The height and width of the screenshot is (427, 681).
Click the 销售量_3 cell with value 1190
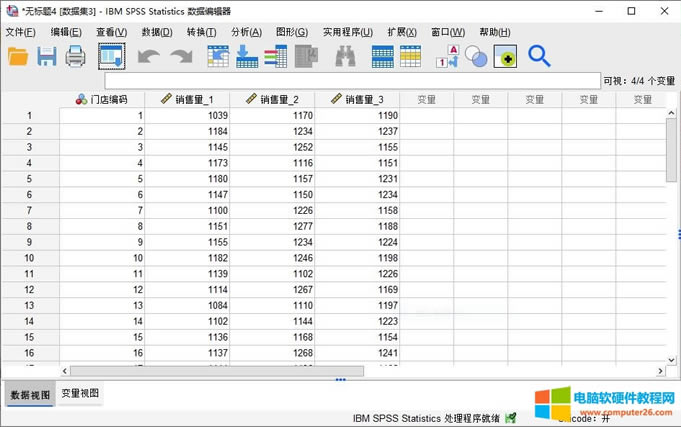point(358,116)
